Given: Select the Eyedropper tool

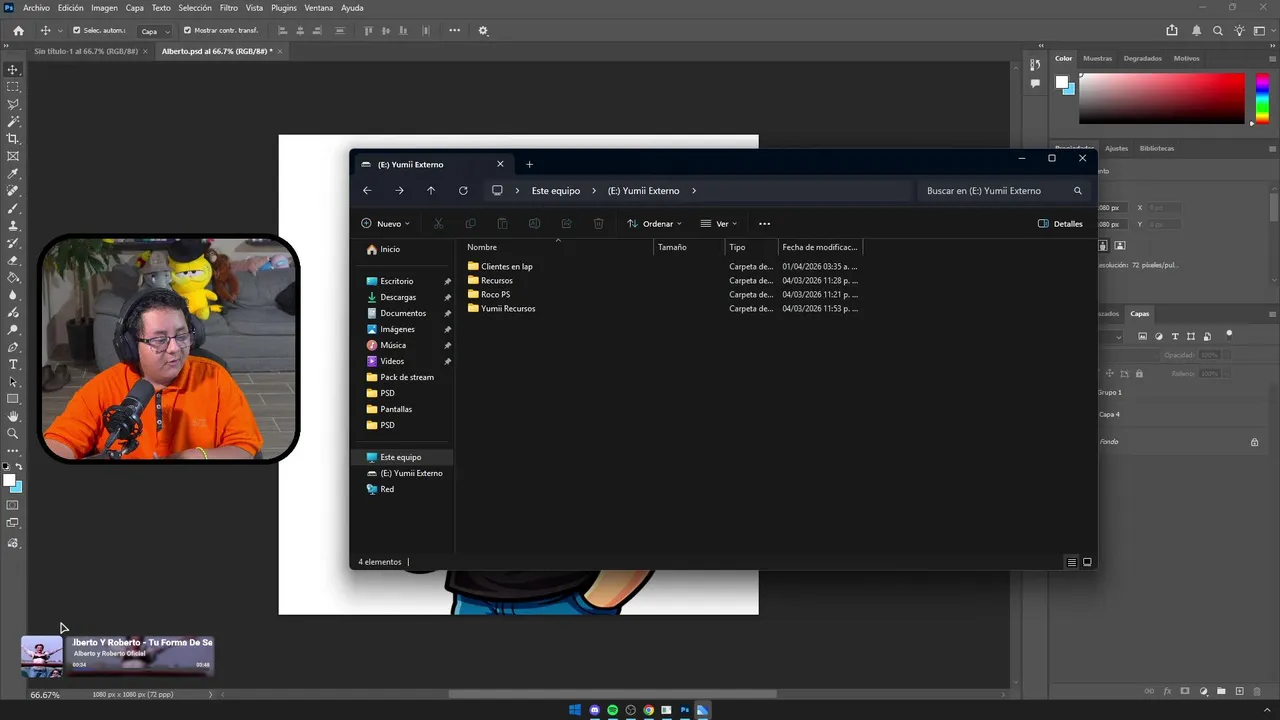Looking at the screenshot, I should pos(13,174).
